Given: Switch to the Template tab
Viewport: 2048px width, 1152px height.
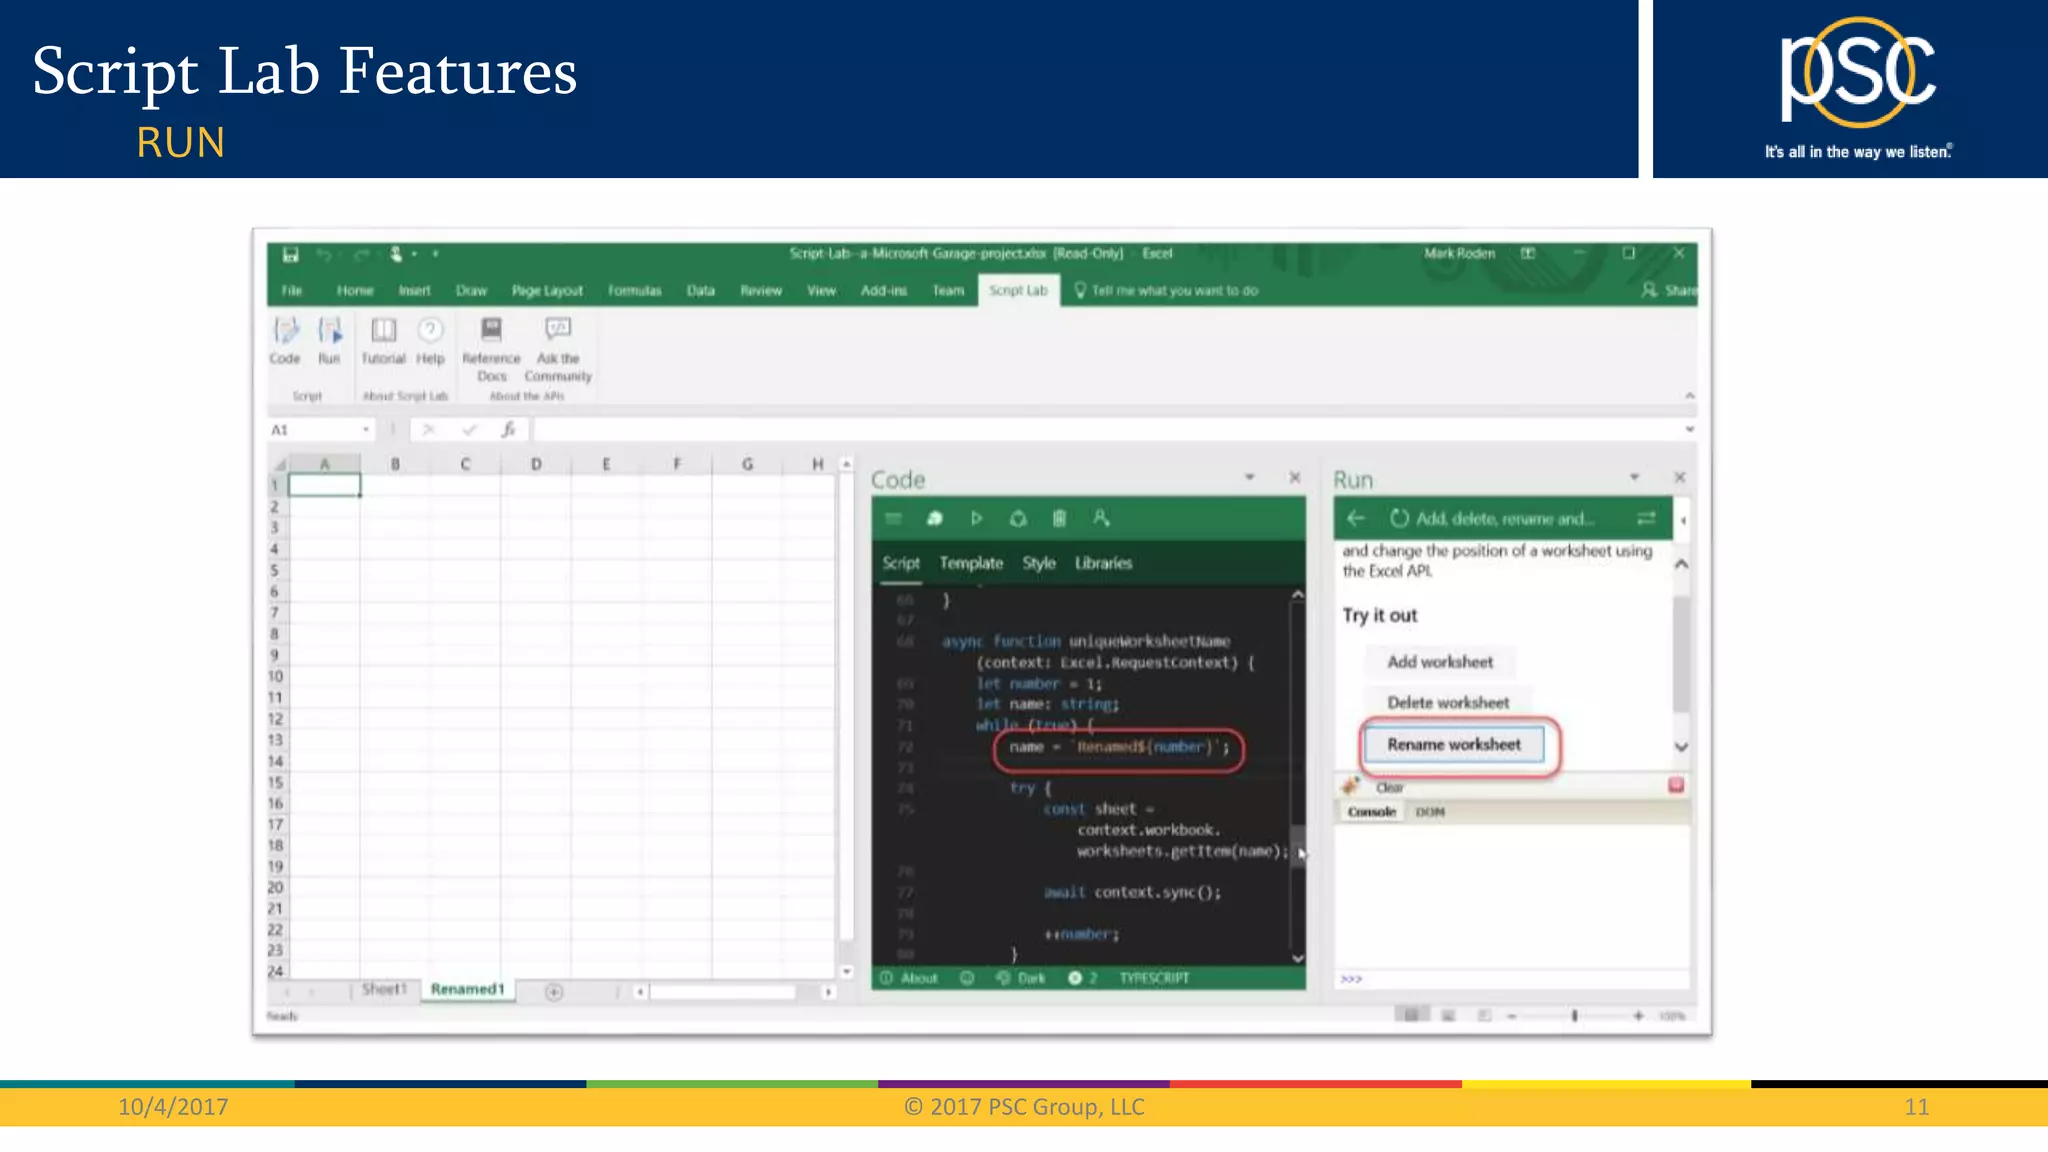Looking at the screenshot, I should (970, 563).
